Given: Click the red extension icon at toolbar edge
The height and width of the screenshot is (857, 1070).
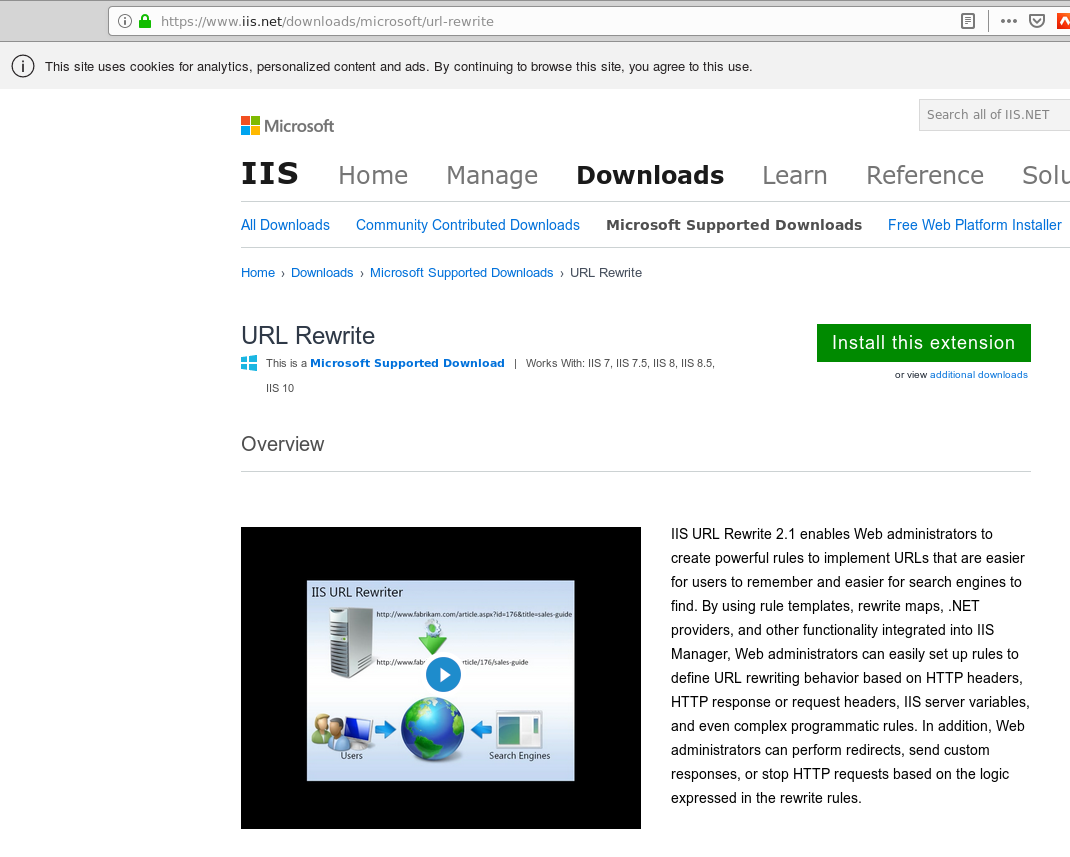Looking at the screenshot, I should [1063, 21].
